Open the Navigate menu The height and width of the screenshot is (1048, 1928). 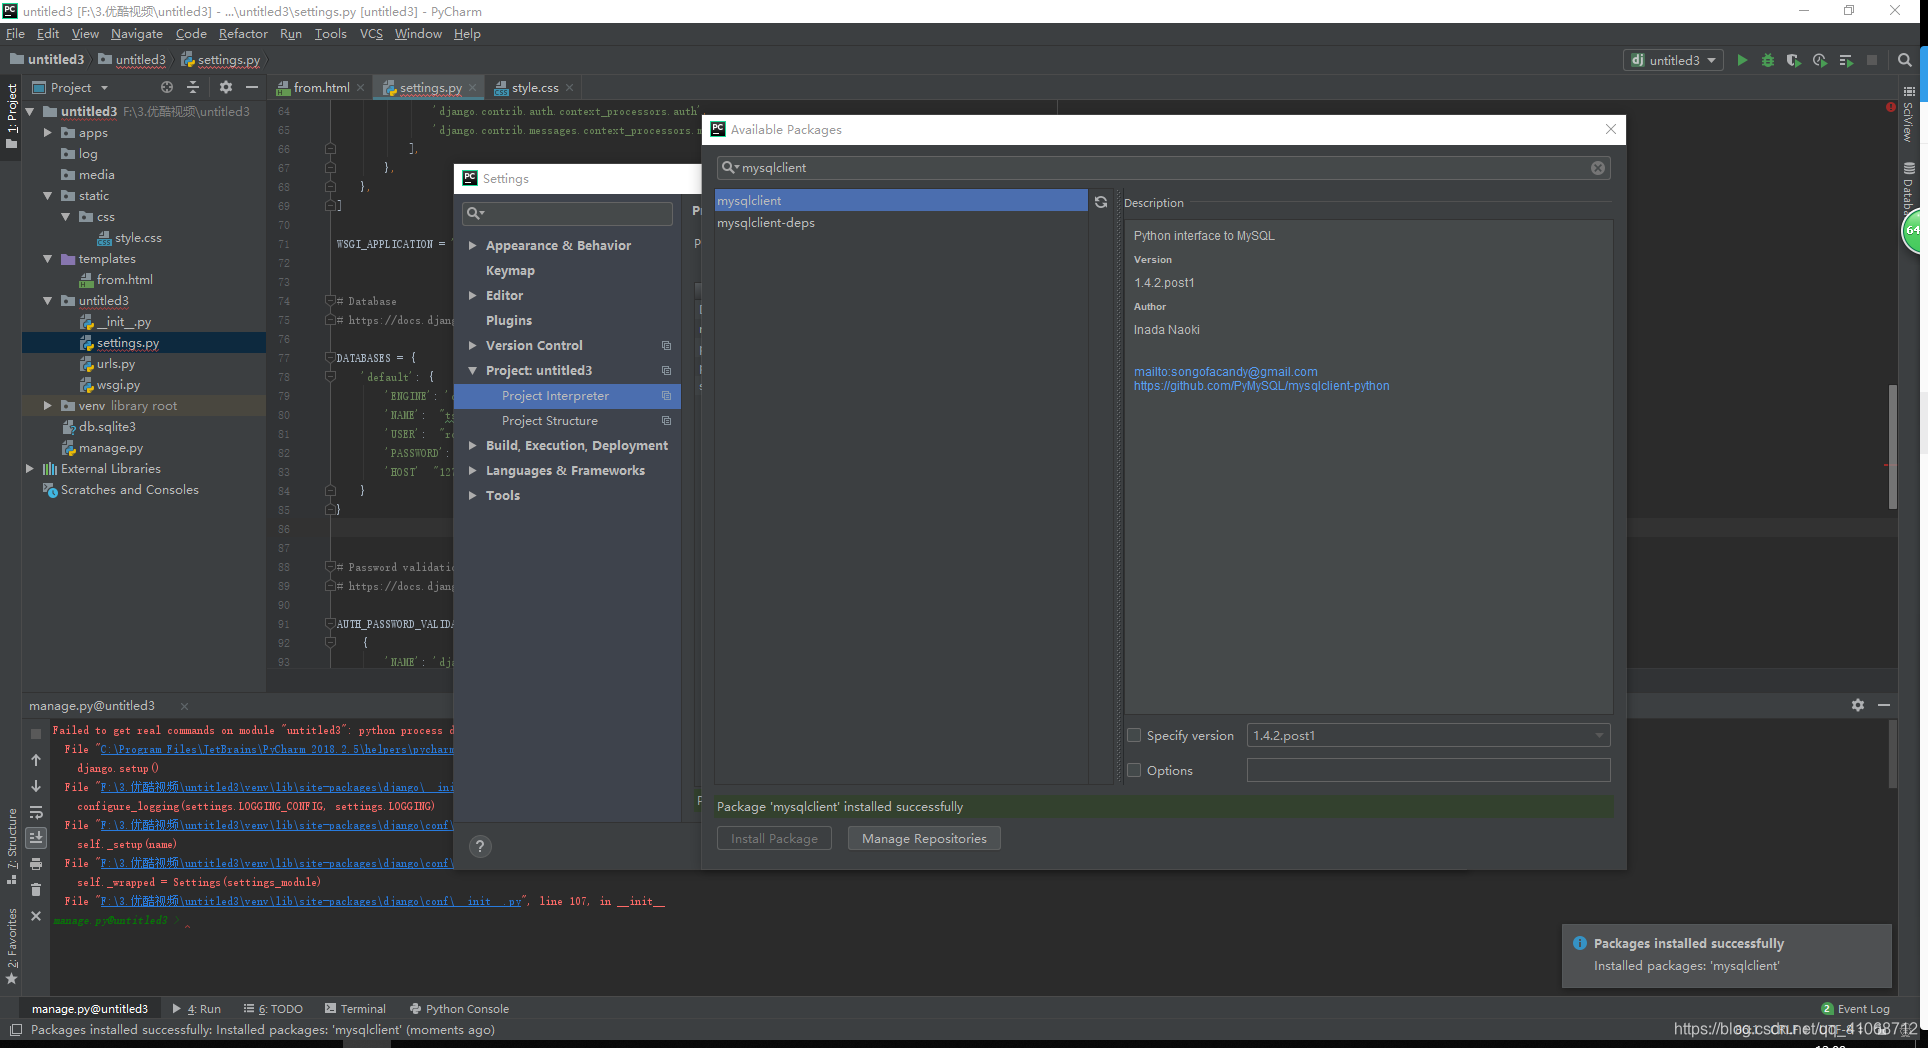pyautogui.click(x=136, y=34)
